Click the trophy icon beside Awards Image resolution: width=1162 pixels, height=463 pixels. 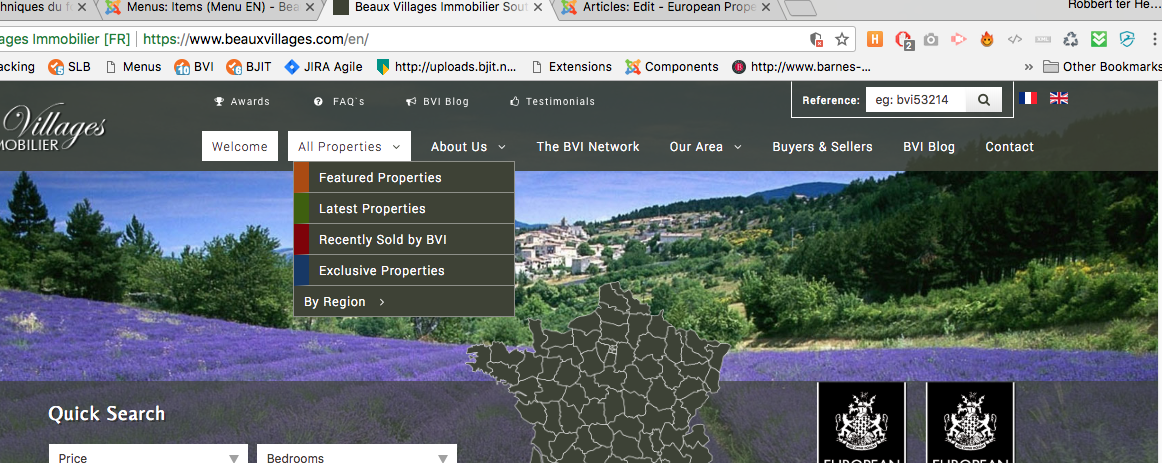219,101
